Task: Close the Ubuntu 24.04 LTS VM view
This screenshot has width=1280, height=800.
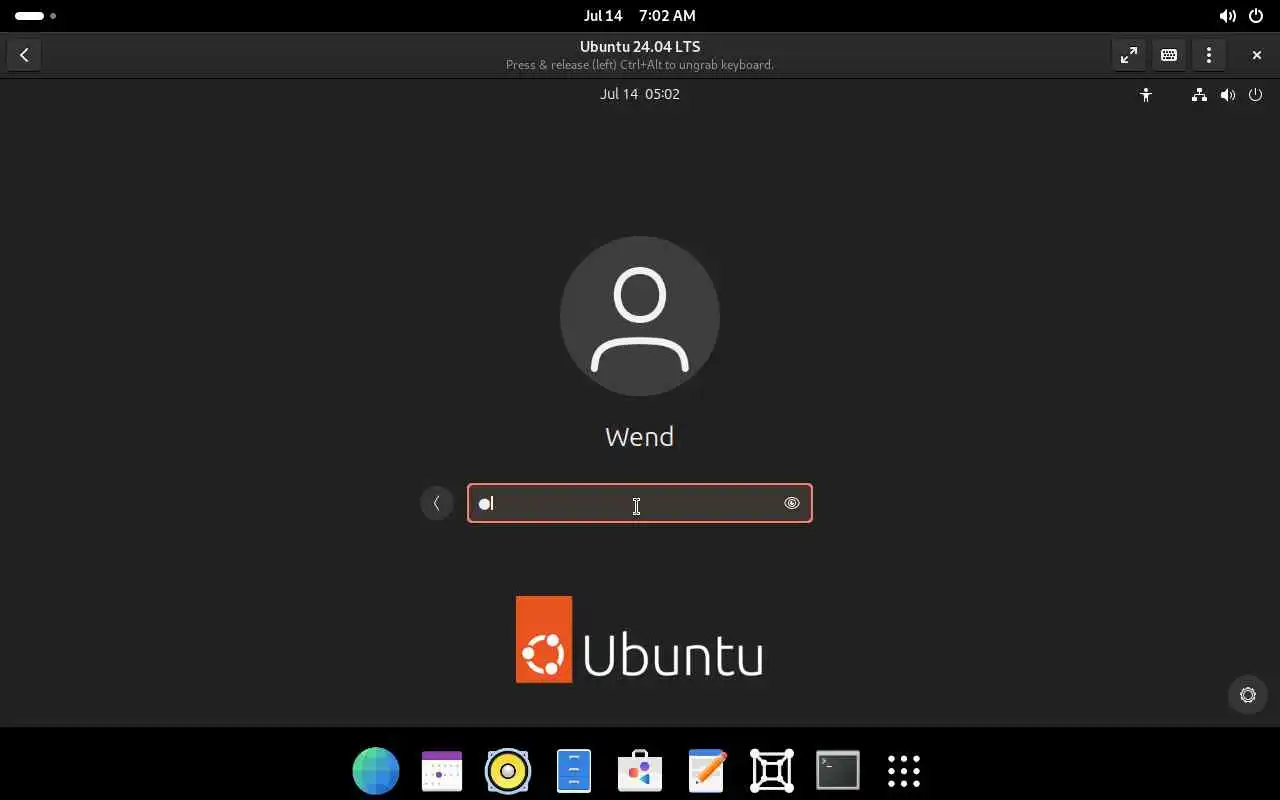Action: tap(1257, 55)
